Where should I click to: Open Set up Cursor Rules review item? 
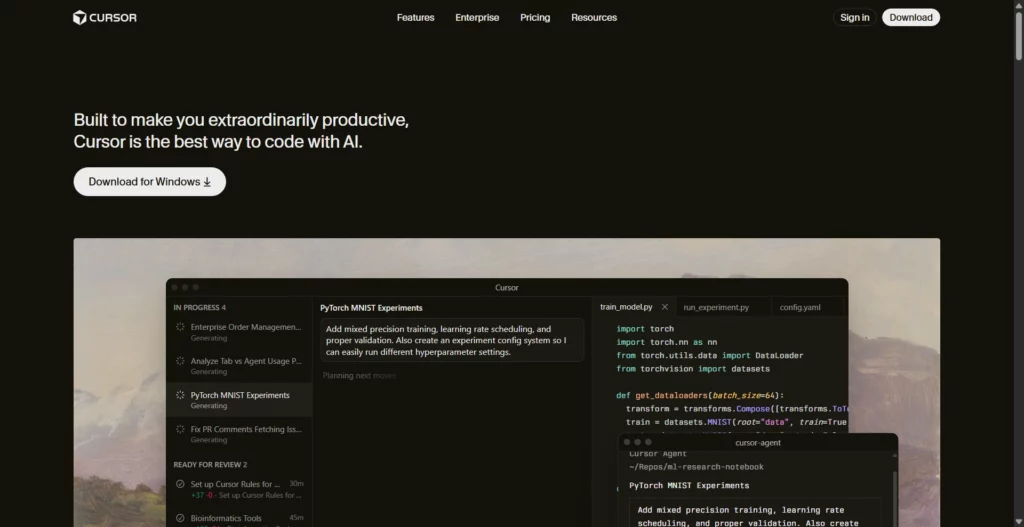click(x=239, y=489)
